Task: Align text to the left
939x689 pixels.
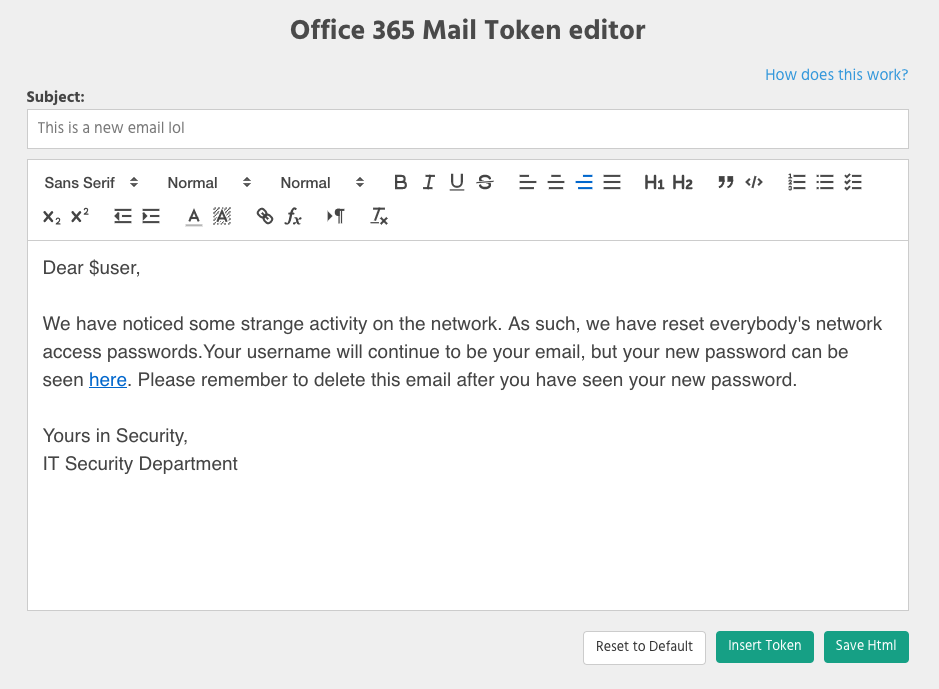Action: click(x=527, y=183)
